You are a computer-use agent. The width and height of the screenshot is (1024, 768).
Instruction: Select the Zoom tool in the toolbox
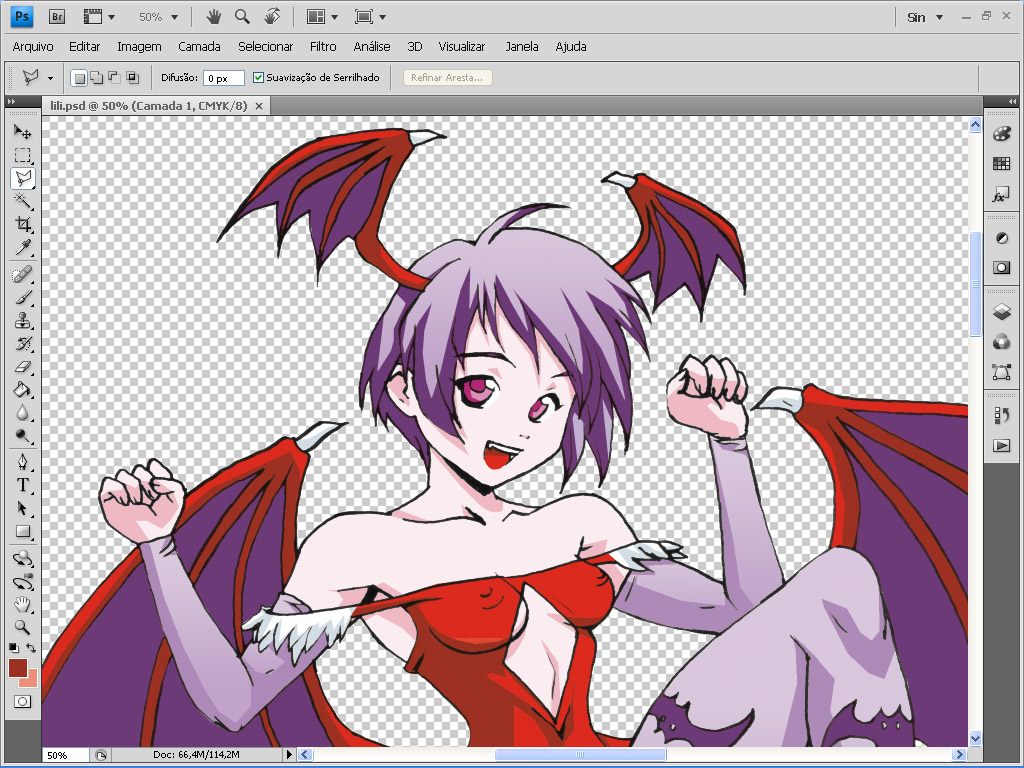click(23, 627)
